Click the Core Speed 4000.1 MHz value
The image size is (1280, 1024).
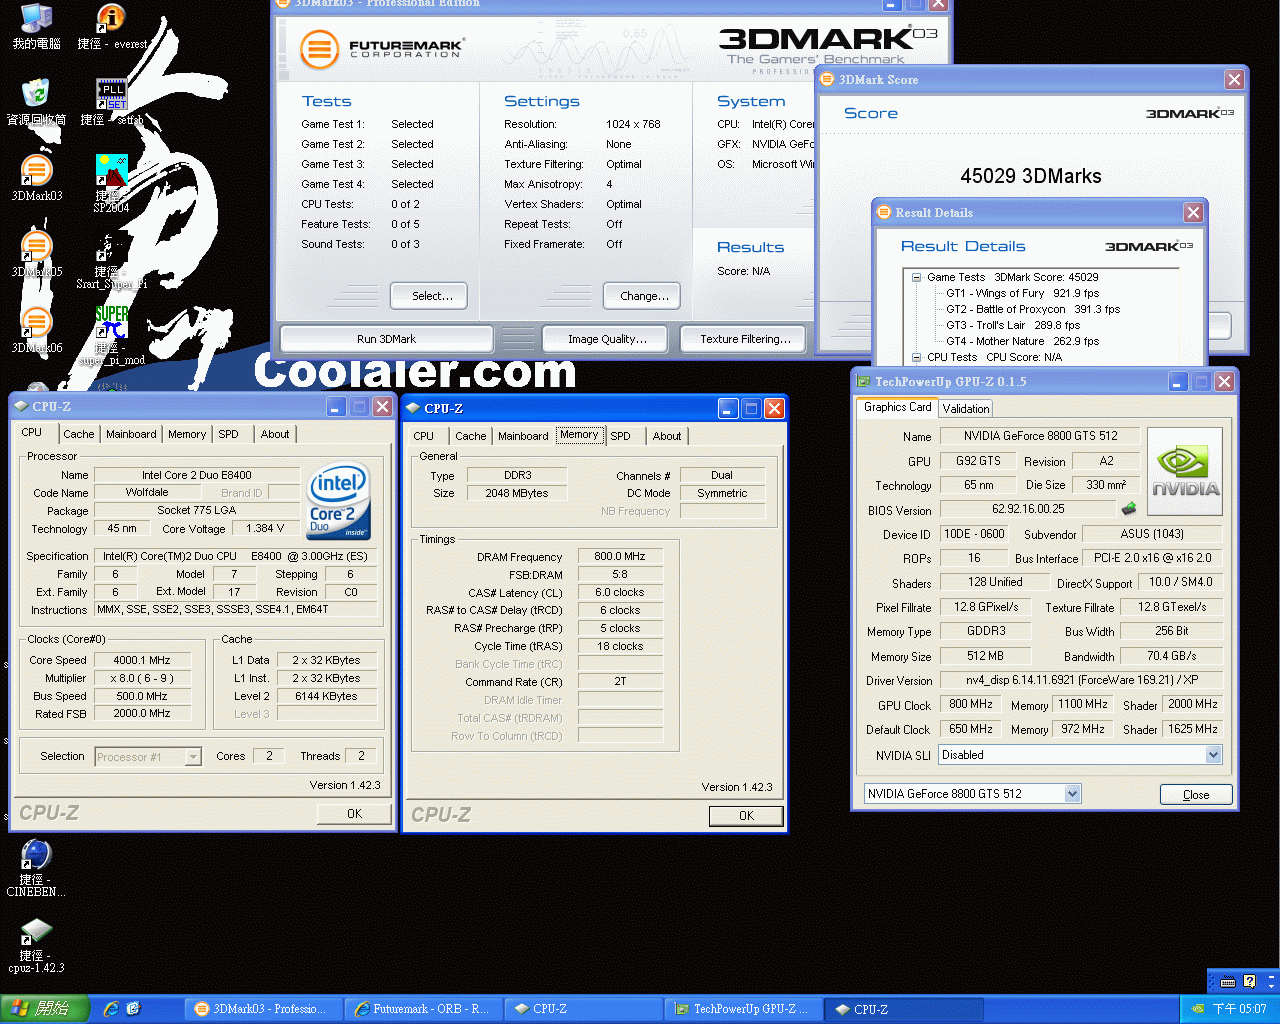tap(141, 660)
